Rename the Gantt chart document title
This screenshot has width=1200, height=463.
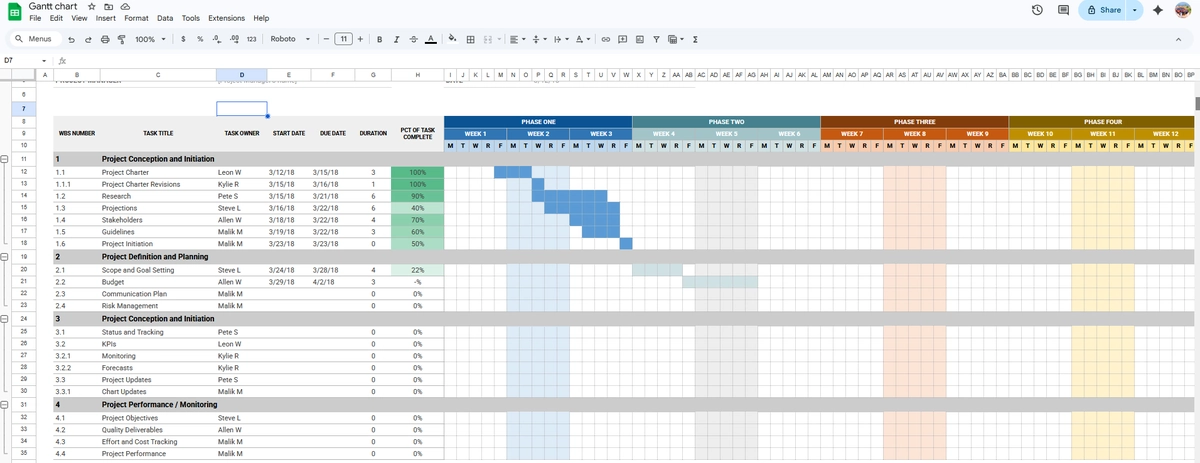[x=55, y=6]
